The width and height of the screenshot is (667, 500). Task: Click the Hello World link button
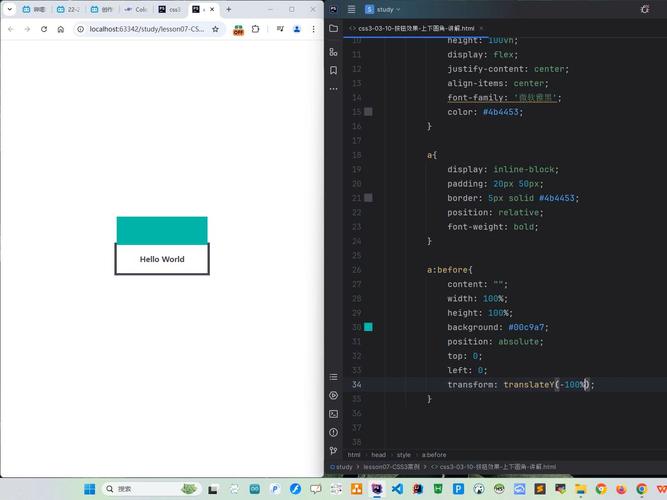(x=162, y=259)
